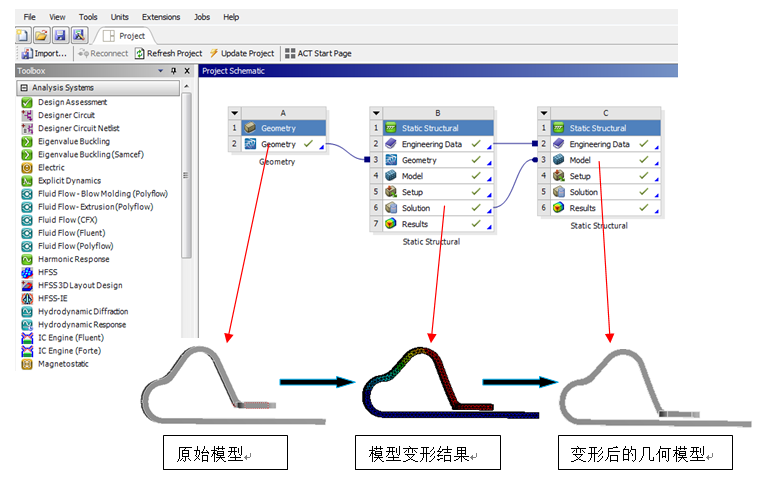Viewport: 761px width, 491px height.
Task: Open the Extensions menu
Action: coord(161,17)
